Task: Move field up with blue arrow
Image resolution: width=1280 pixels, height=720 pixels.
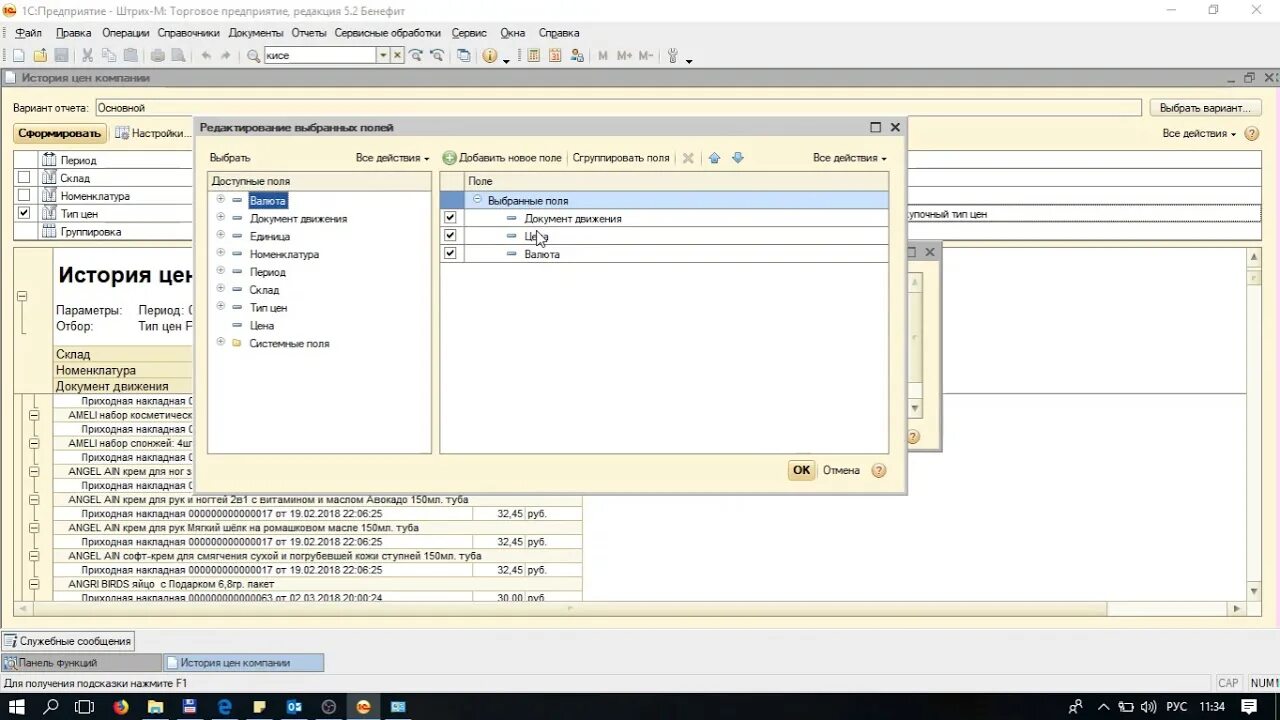Action: [714, 158]
